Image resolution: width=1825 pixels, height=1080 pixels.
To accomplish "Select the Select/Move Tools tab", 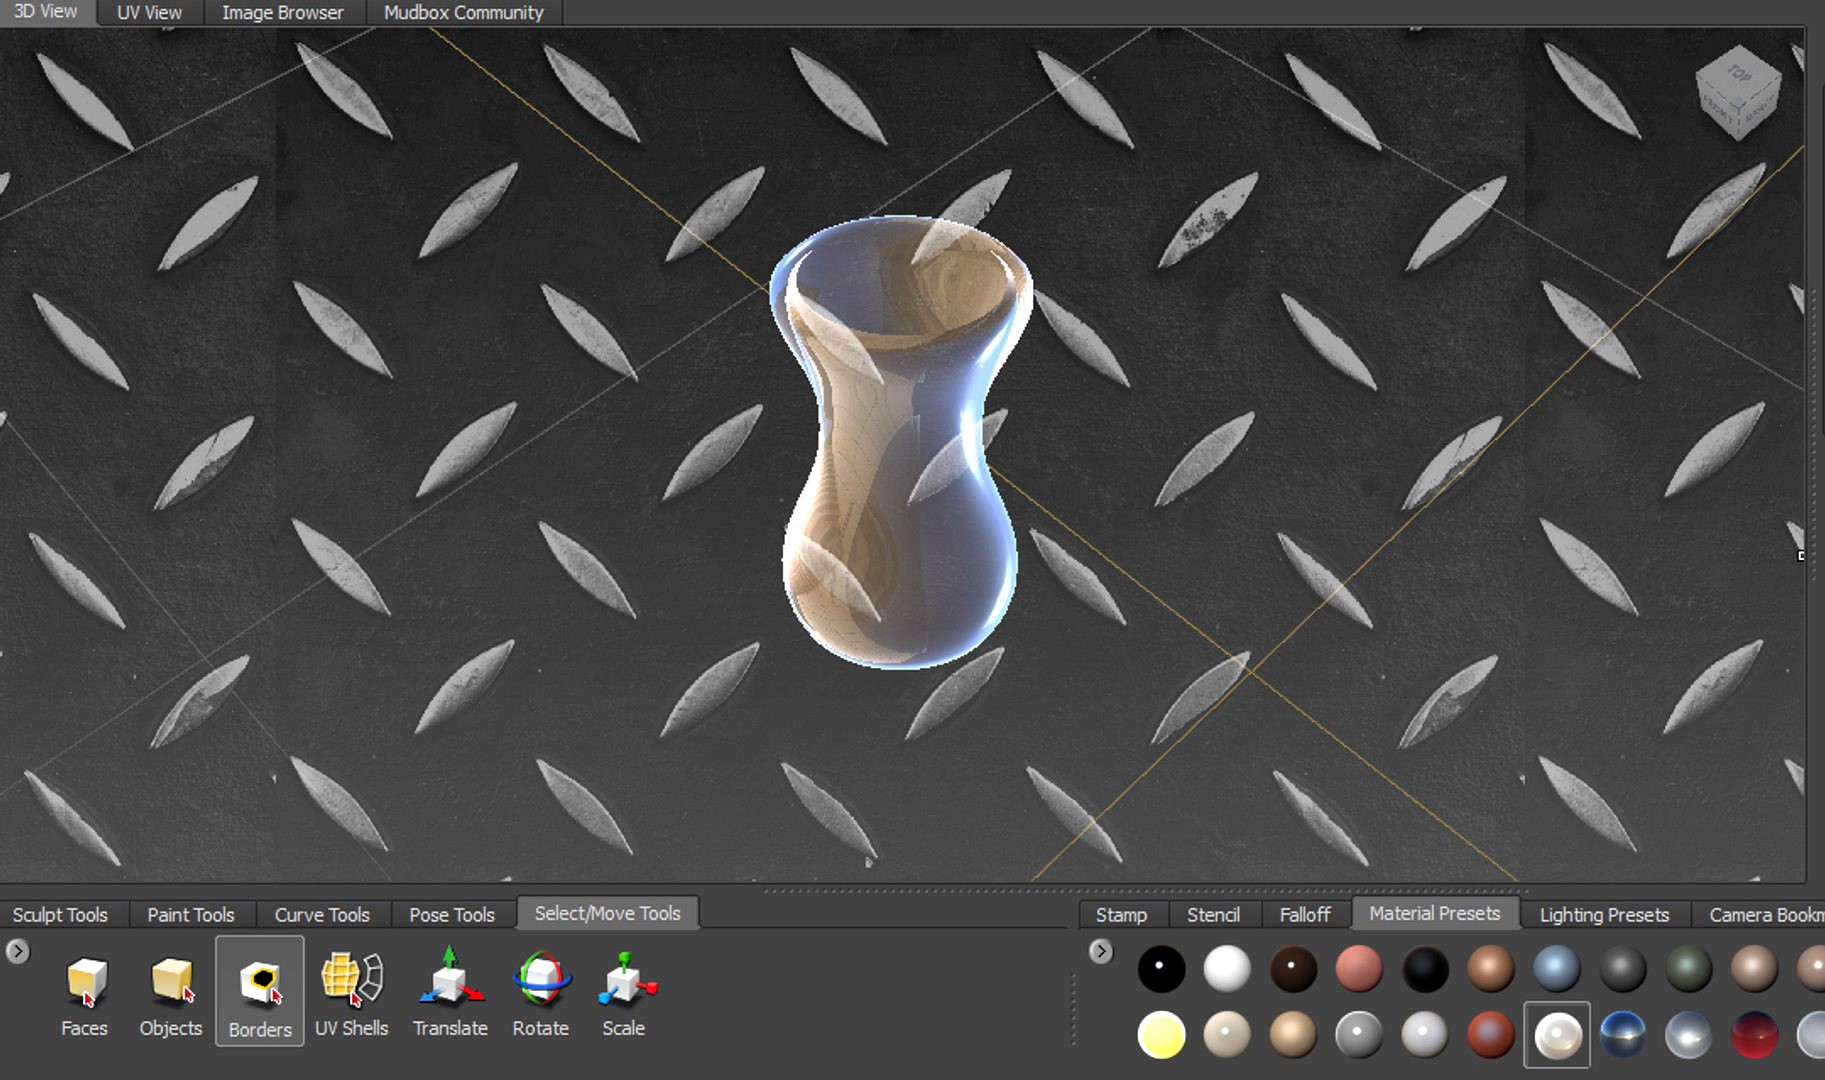I will coord(608,913).
